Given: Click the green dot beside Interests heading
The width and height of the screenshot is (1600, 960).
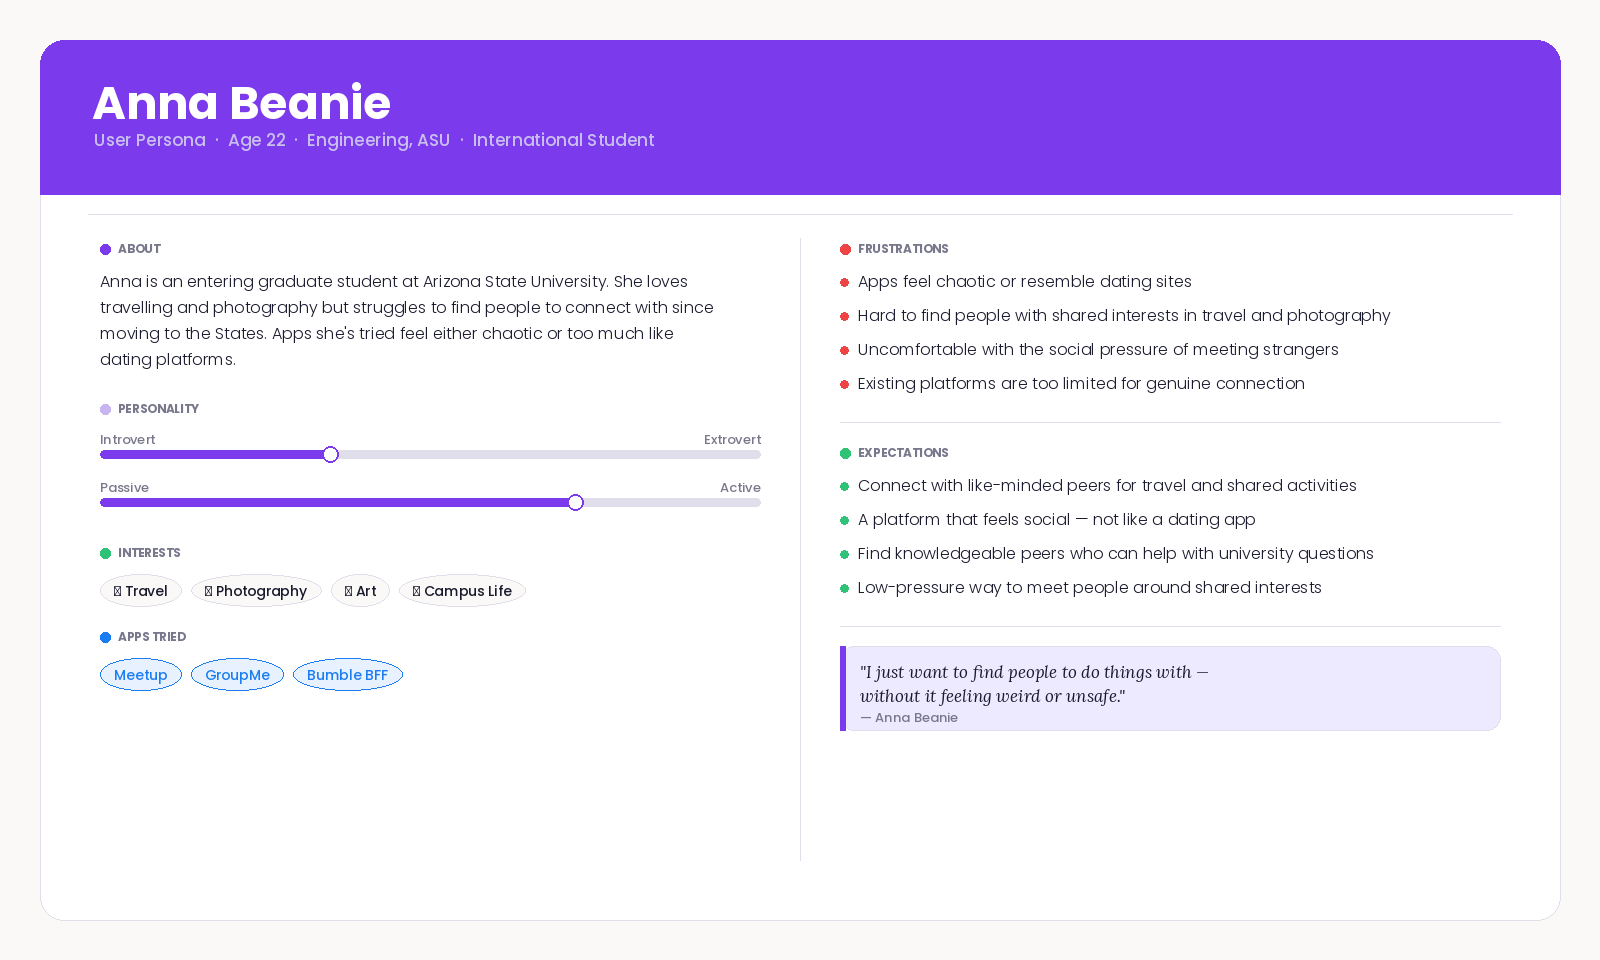Looking at the screenshot, I should point(105,553).
